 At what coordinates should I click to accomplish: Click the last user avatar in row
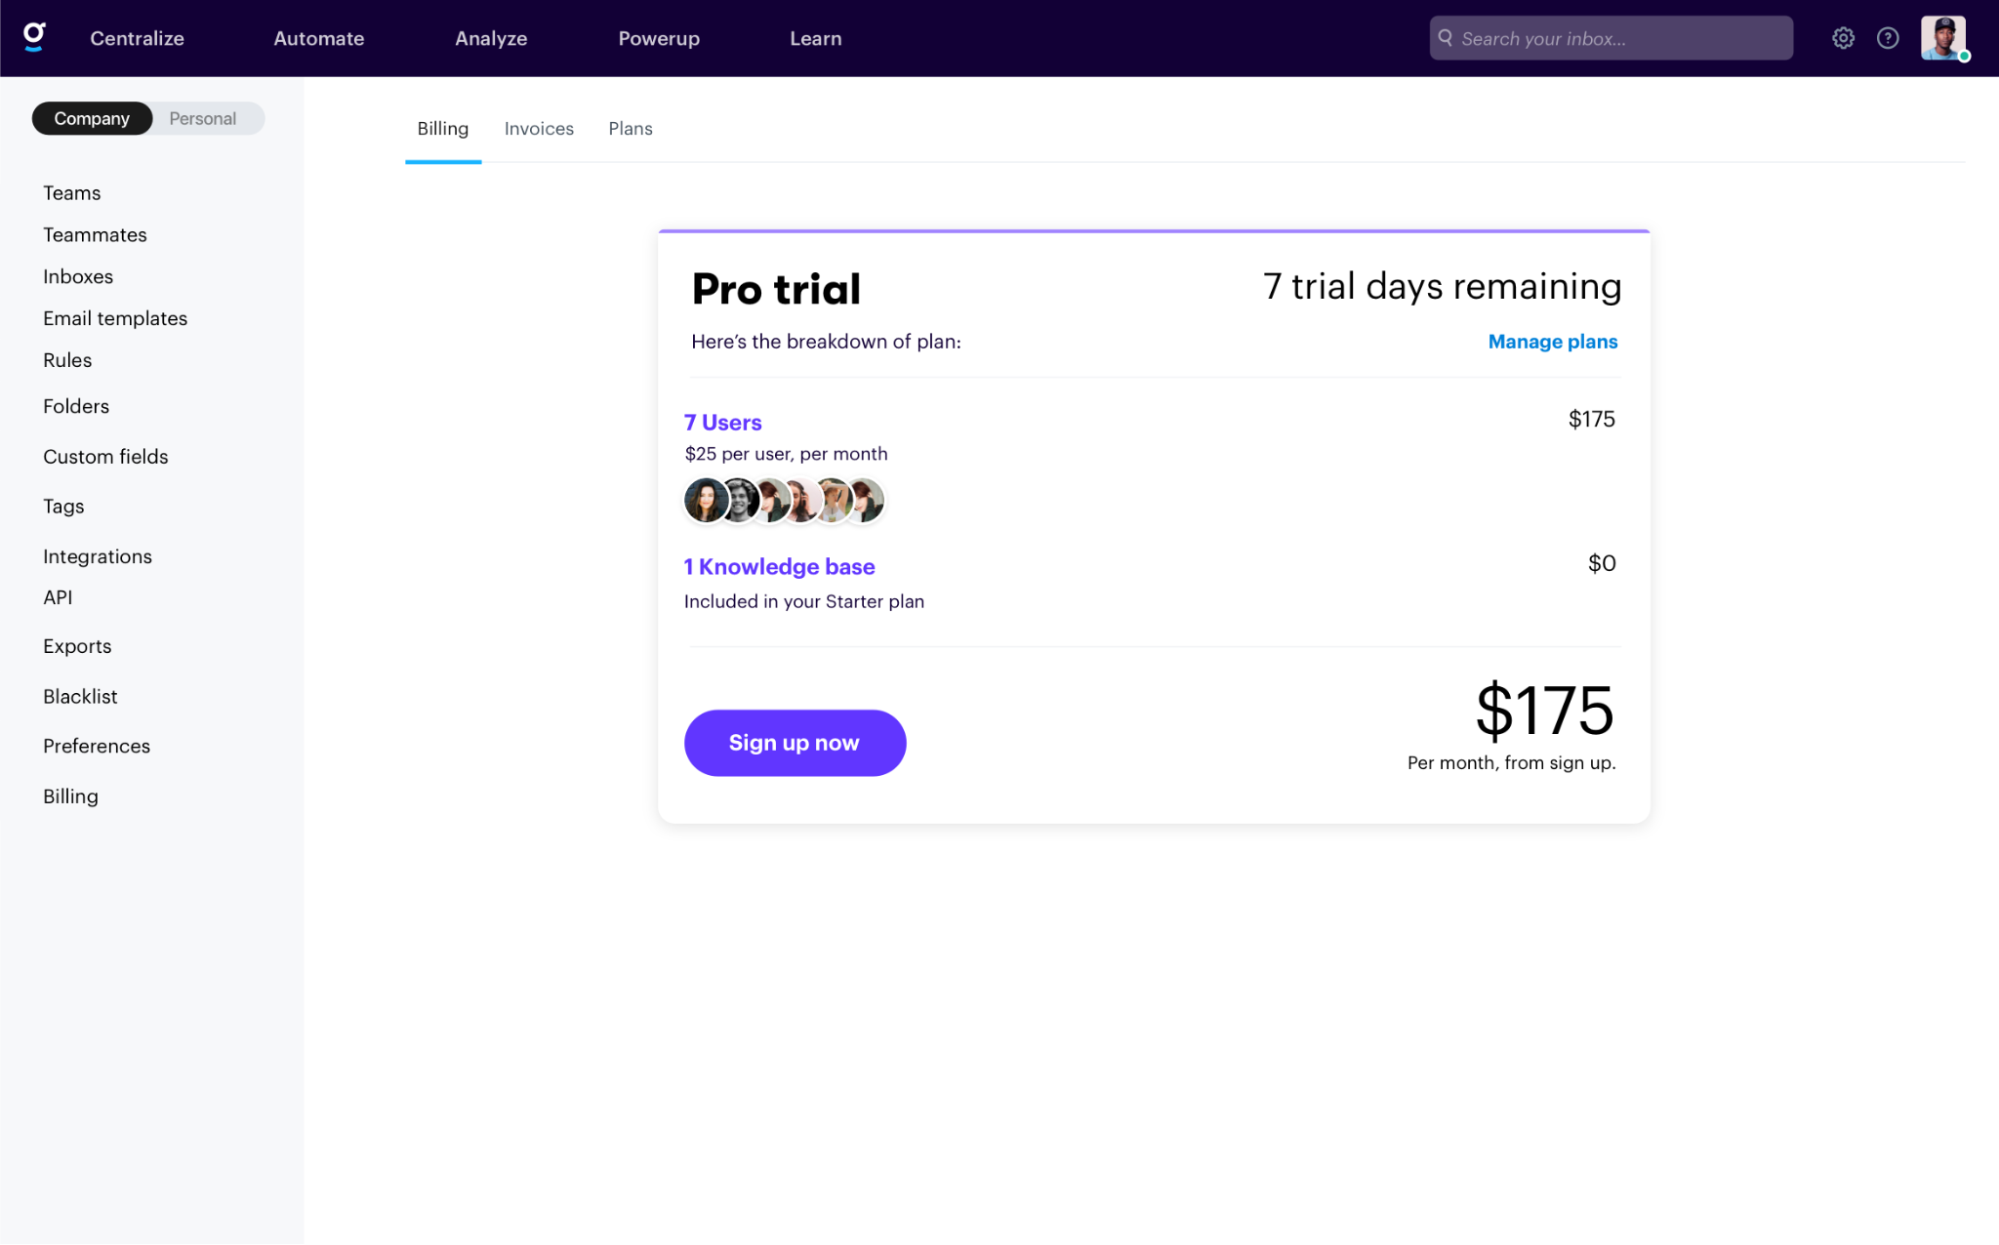point(868,501)
